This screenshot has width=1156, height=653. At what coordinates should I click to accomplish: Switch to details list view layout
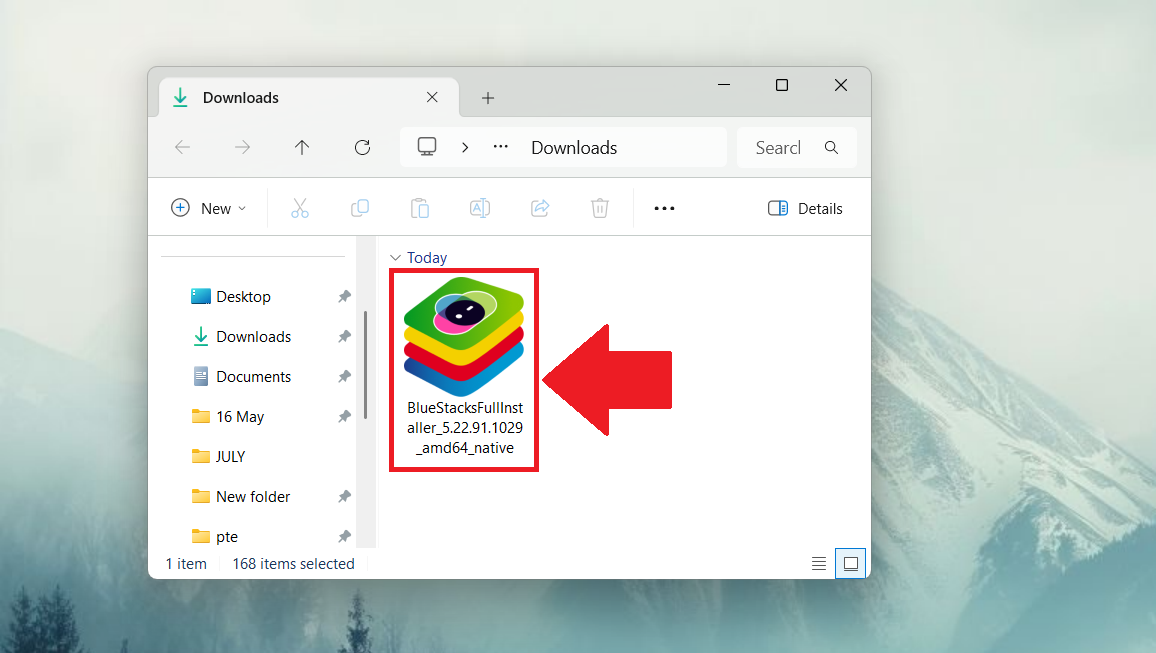tap(819, 564)
